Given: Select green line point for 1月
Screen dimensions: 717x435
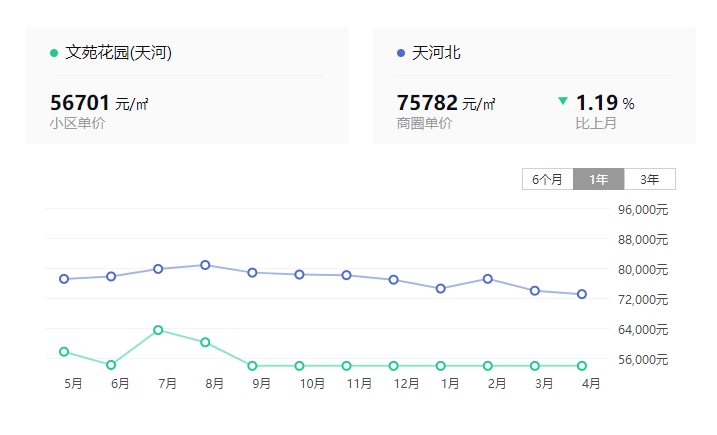Looking at the screenshot, I should click(x=441, y=366).
